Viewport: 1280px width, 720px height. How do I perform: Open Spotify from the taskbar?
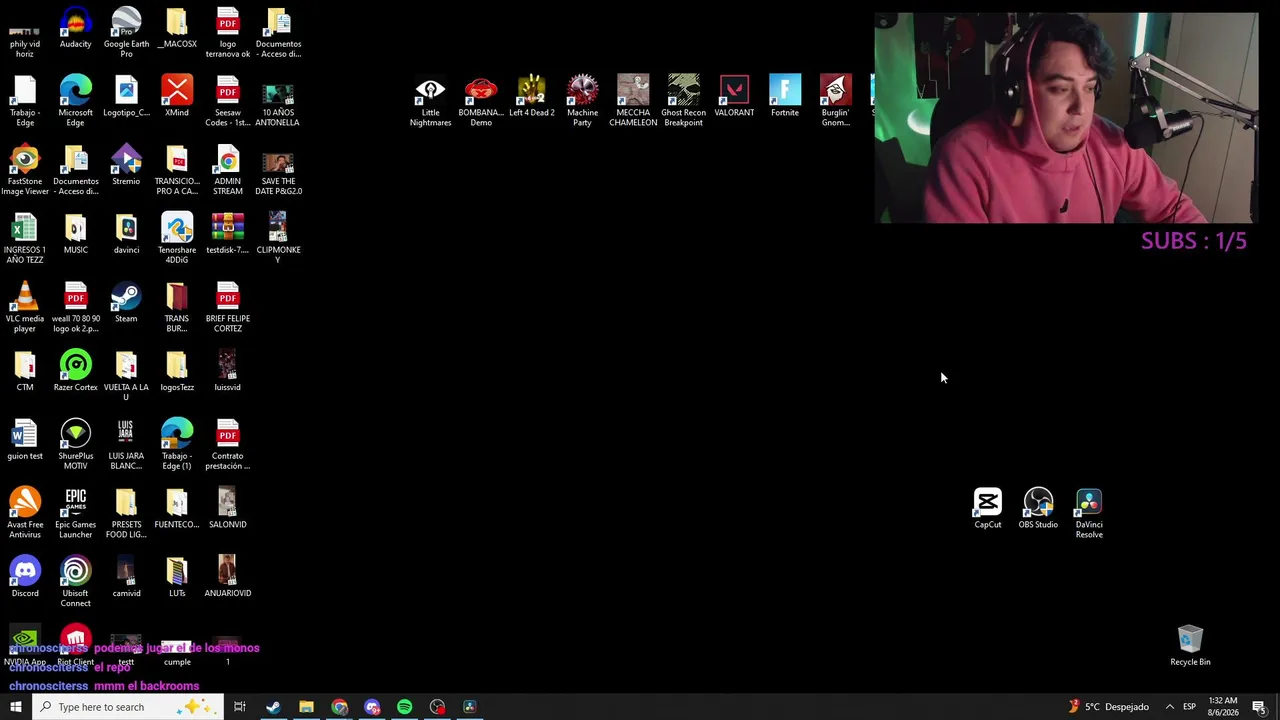[x=404, y=707]
